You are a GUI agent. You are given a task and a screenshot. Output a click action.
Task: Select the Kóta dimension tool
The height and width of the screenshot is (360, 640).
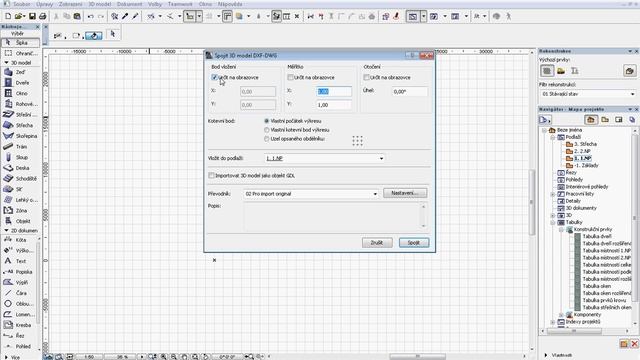20,240
